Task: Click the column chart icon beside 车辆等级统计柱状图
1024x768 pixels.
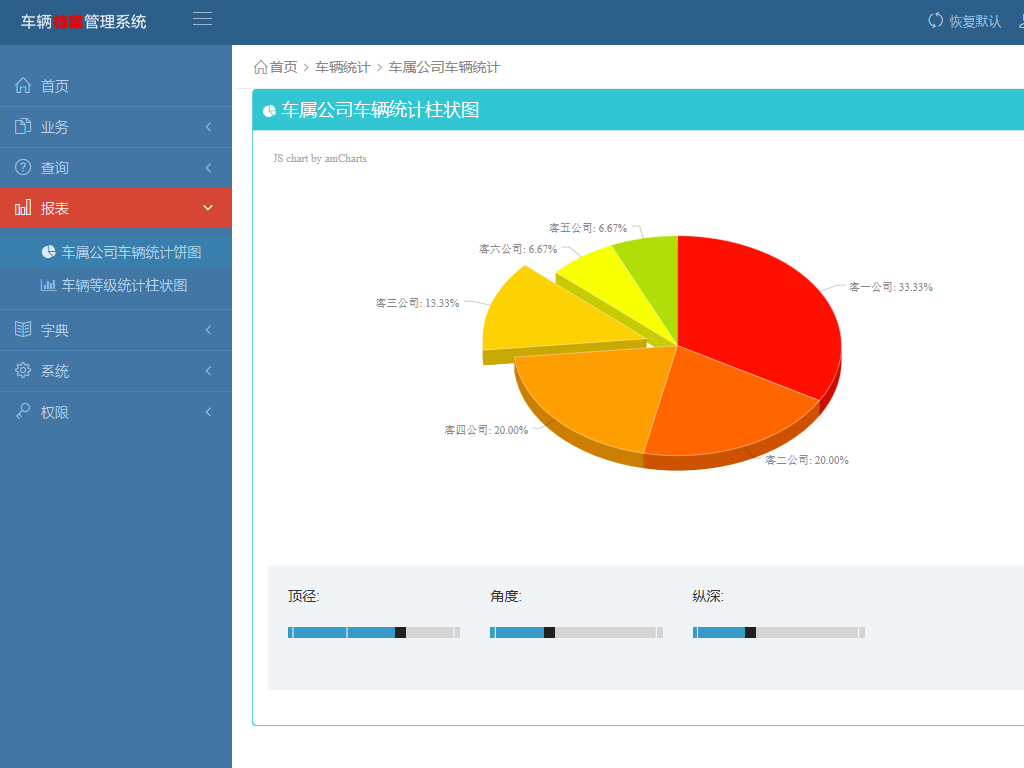Action: pos(48,286)
